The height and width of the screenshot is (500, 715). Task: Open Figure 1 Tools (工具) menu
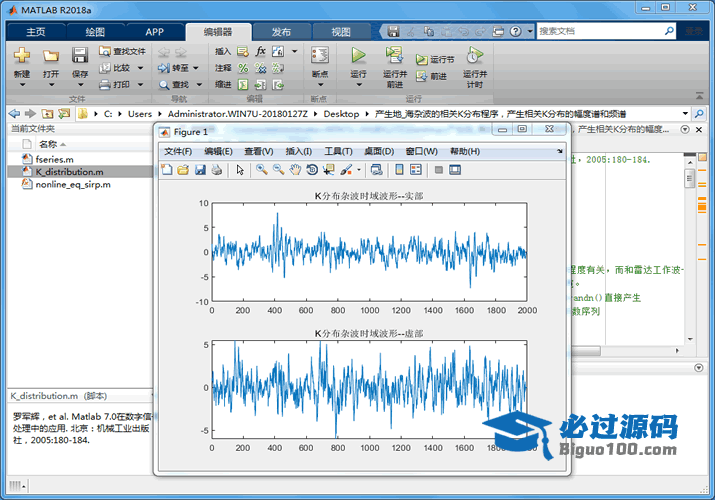tap(338, 151)
